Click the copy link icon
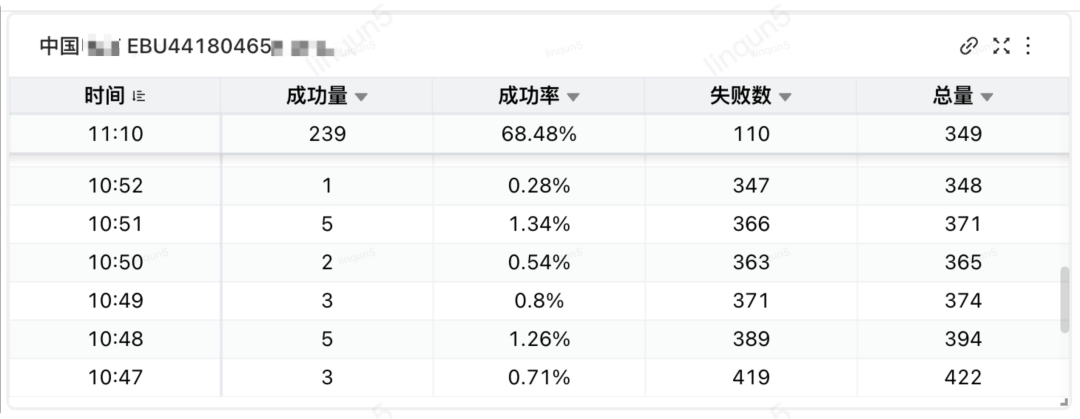 coord(968,45)
